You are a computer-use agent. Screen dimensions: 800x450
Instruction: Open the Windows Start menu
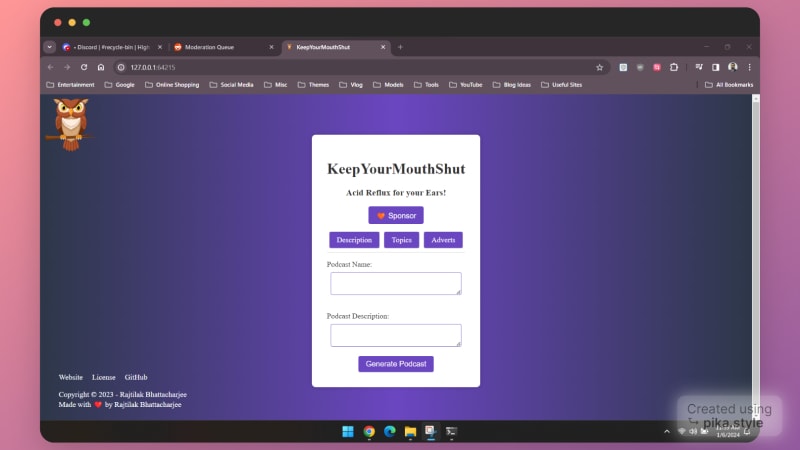tap(348, 431)
